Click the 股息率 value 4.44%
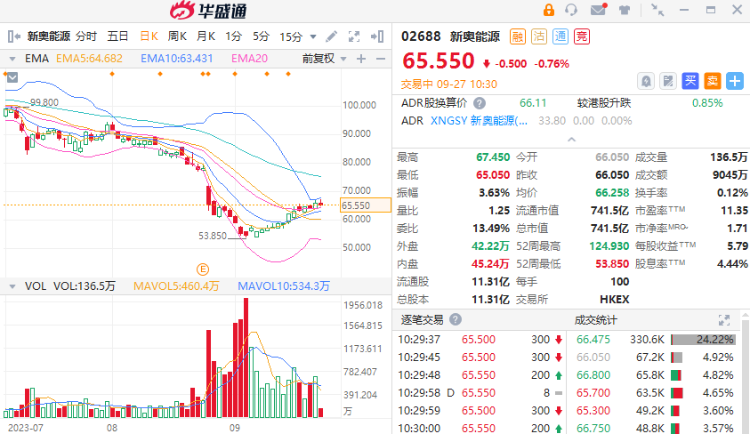 [x=732, y=264]
